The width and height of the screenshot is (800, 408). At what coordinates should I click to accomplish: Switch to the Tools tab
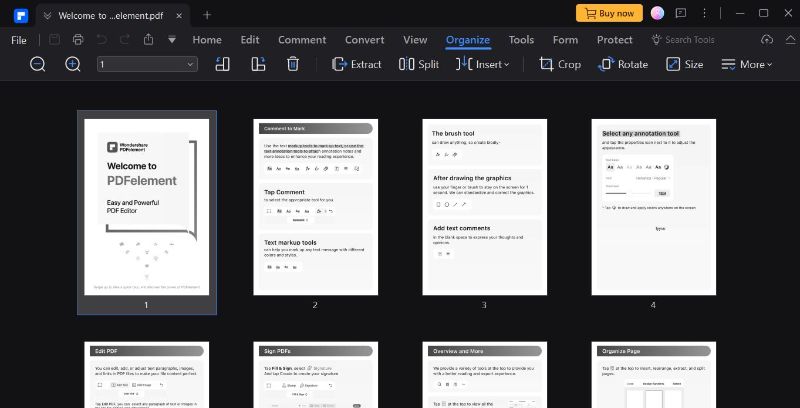[521, 40]
